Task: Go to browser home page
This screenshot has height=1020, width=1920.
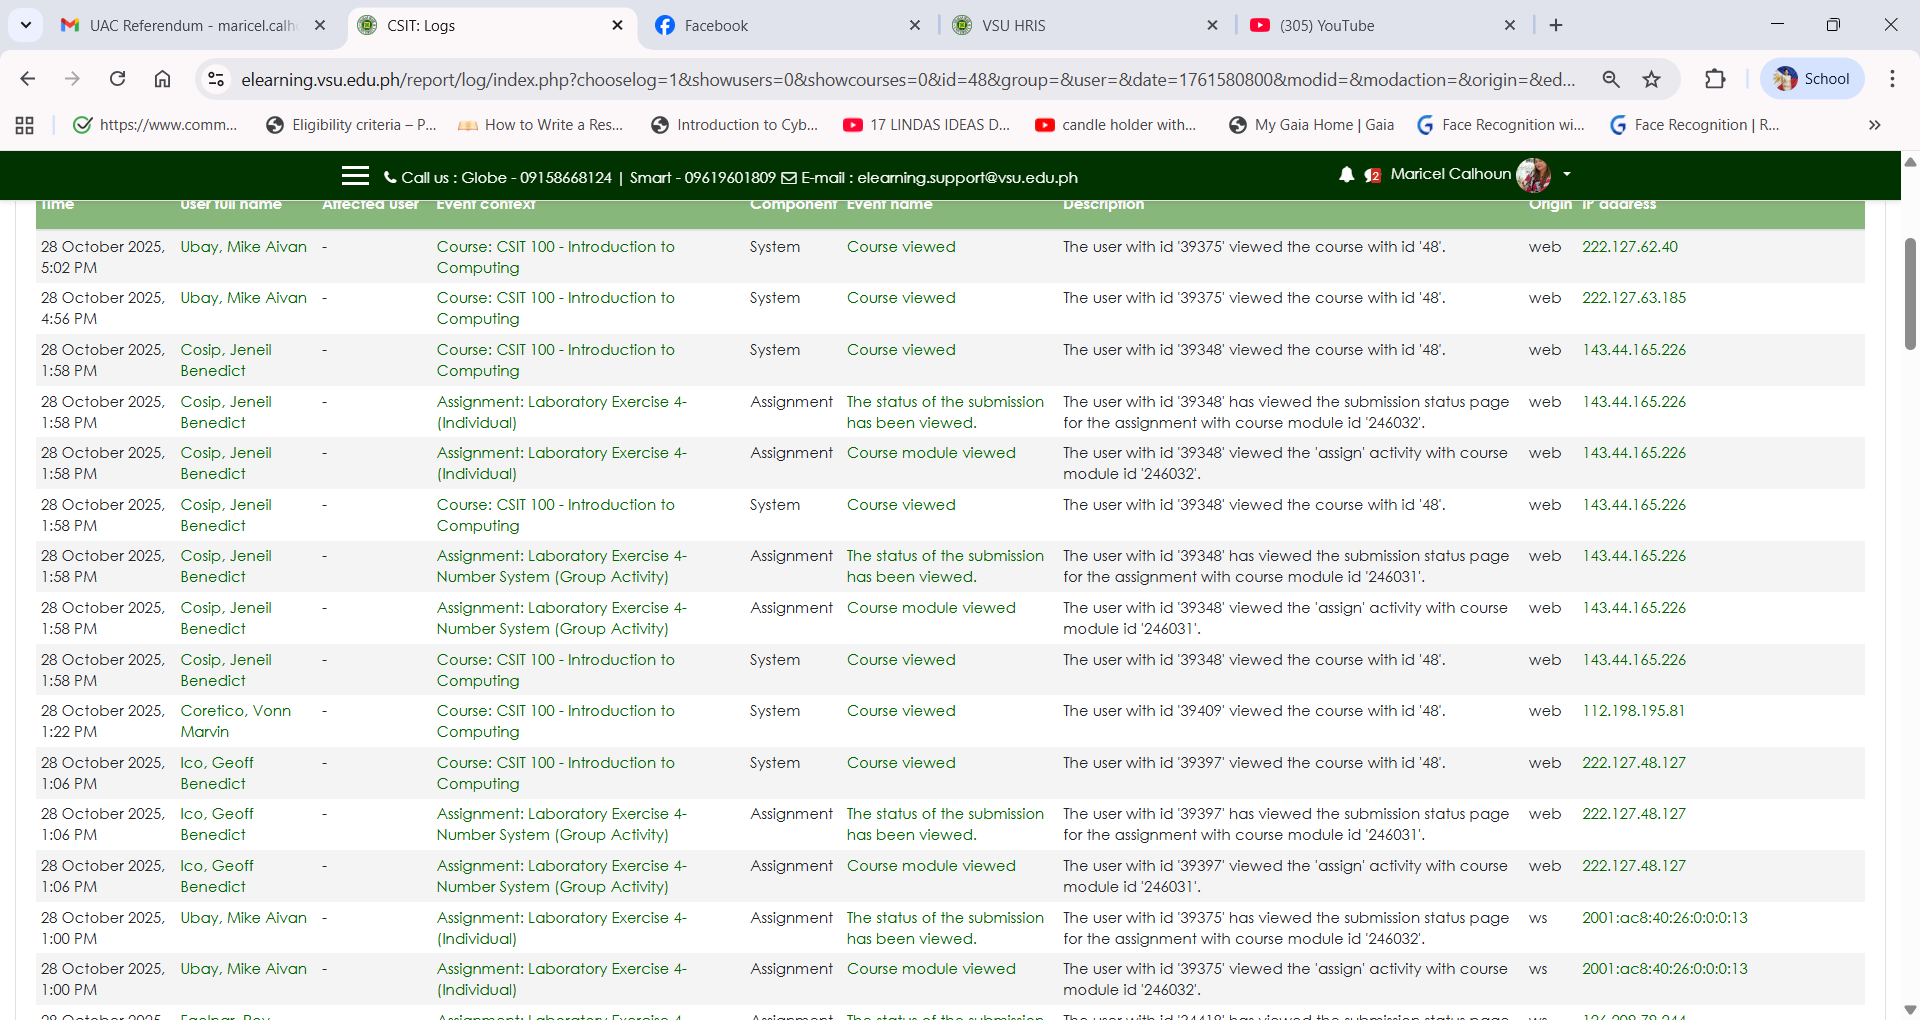Action: tap(162, 79)
